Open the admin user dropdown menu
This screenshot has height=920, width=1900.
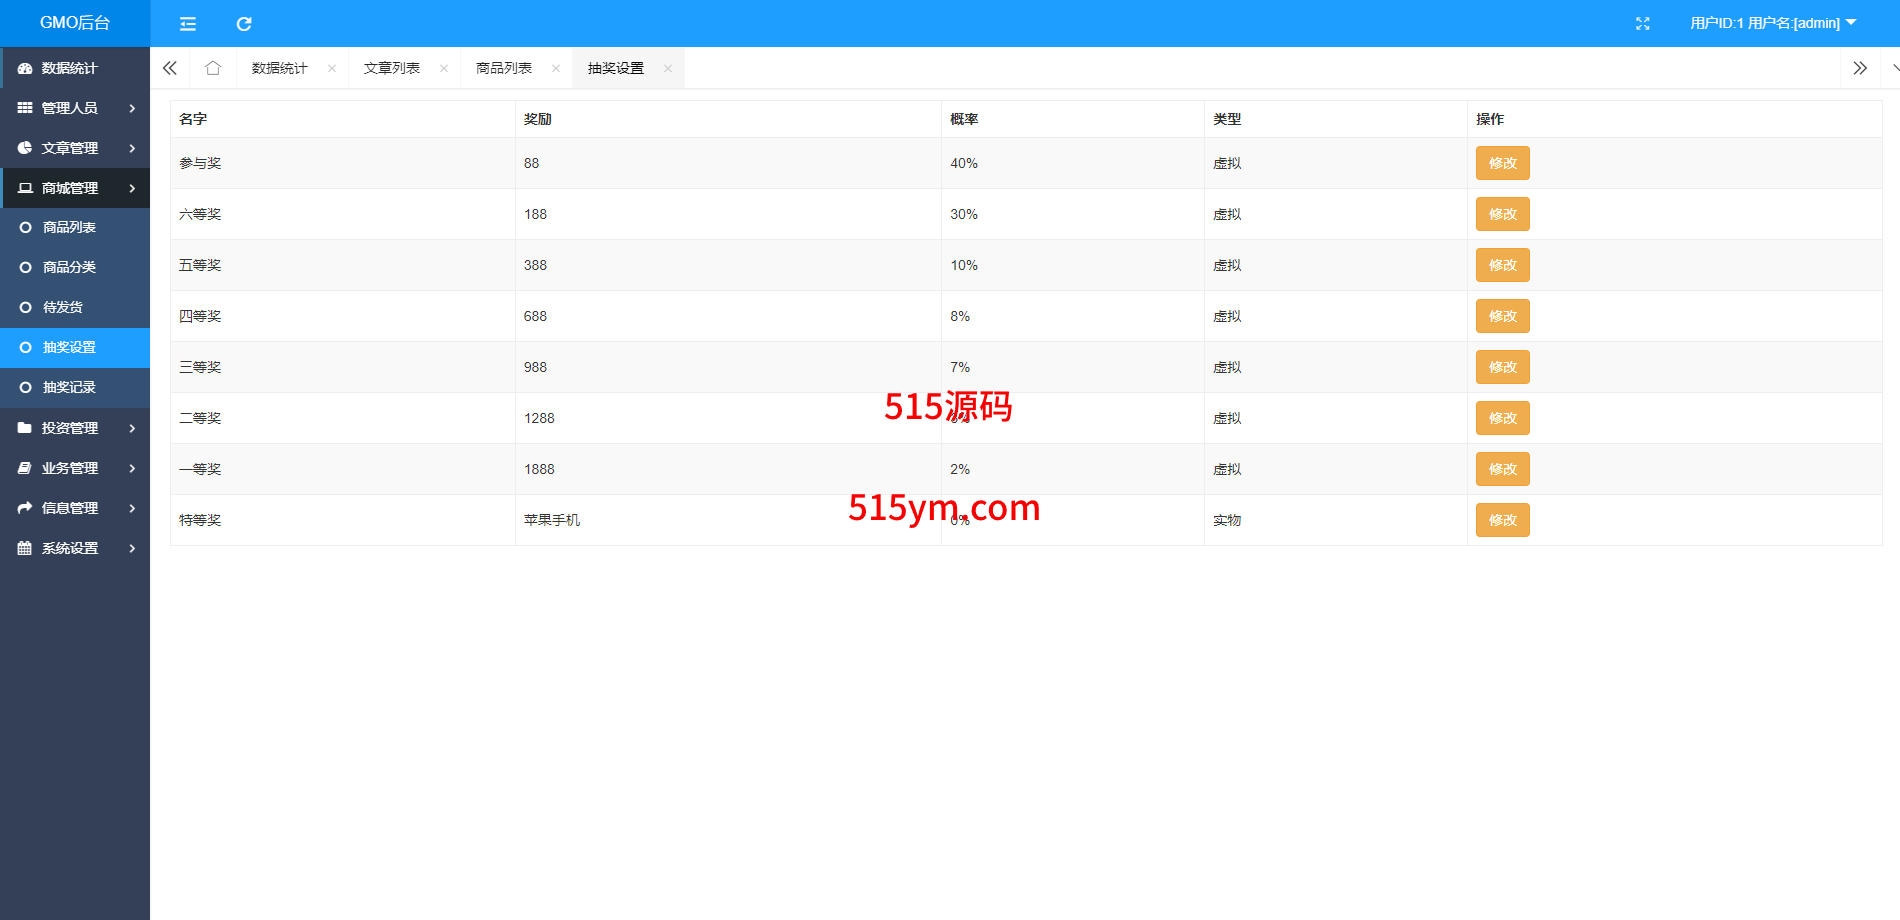pos(1772,23)
